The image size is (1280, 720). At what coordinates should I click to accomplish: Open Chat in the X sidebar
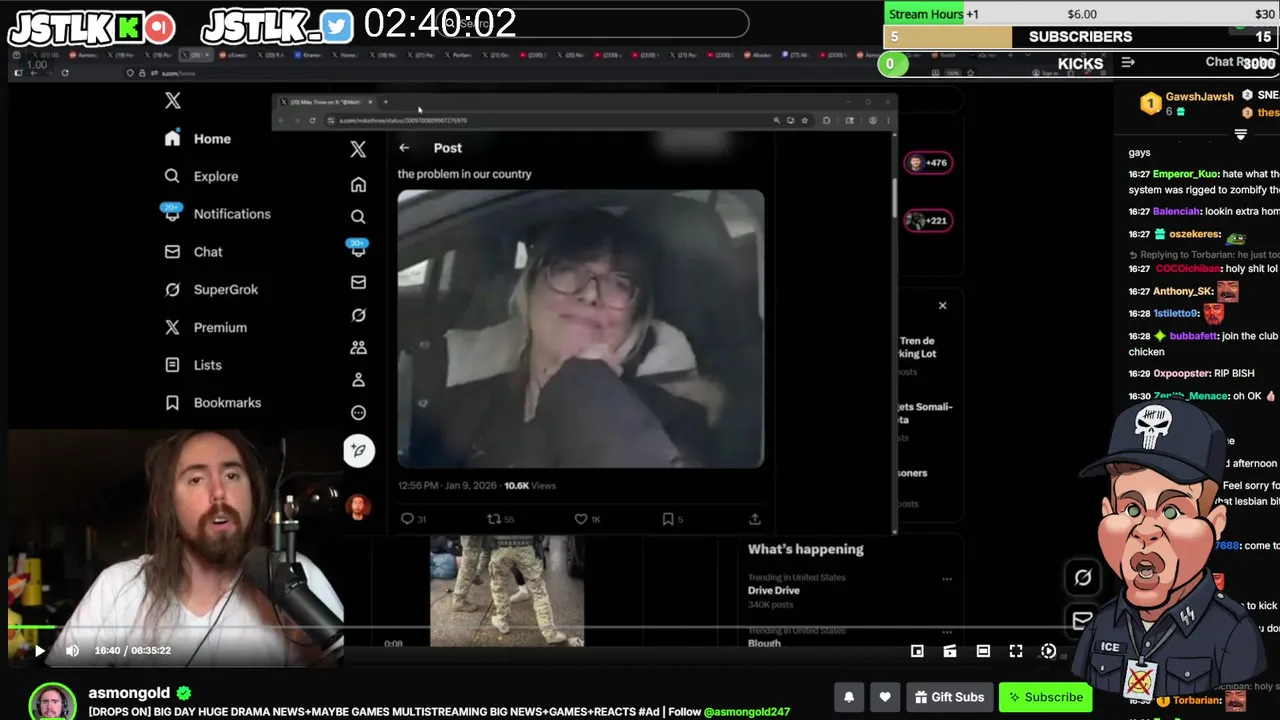(x=195, y=252)
